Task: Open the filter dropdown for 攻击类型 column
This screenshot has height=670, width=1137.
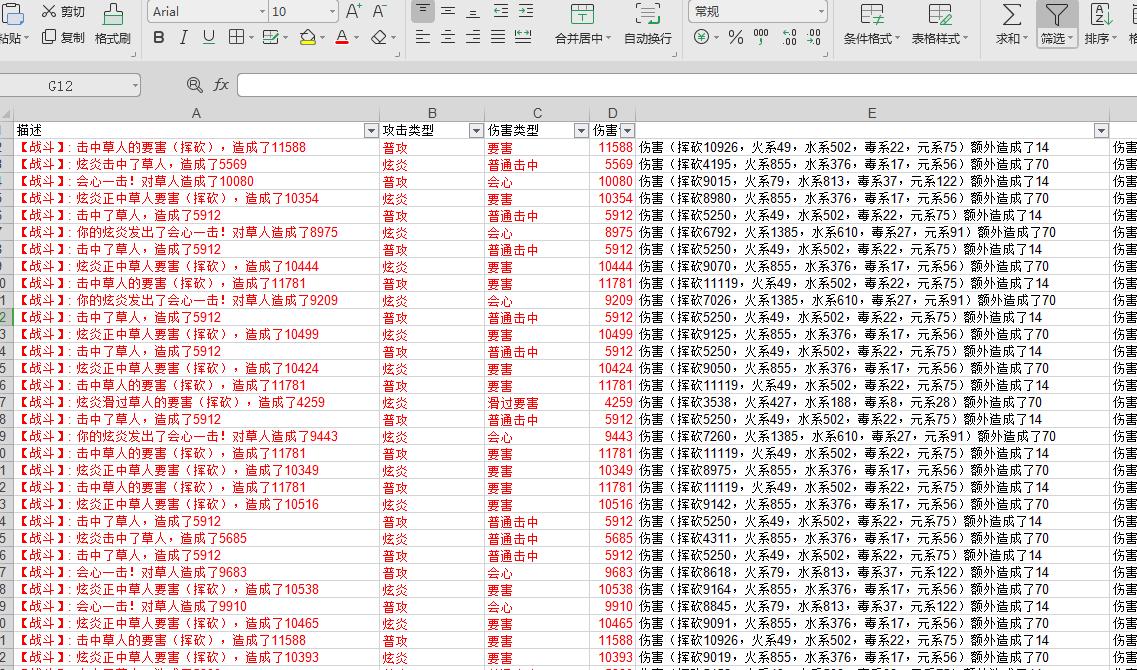Action: 476,131
